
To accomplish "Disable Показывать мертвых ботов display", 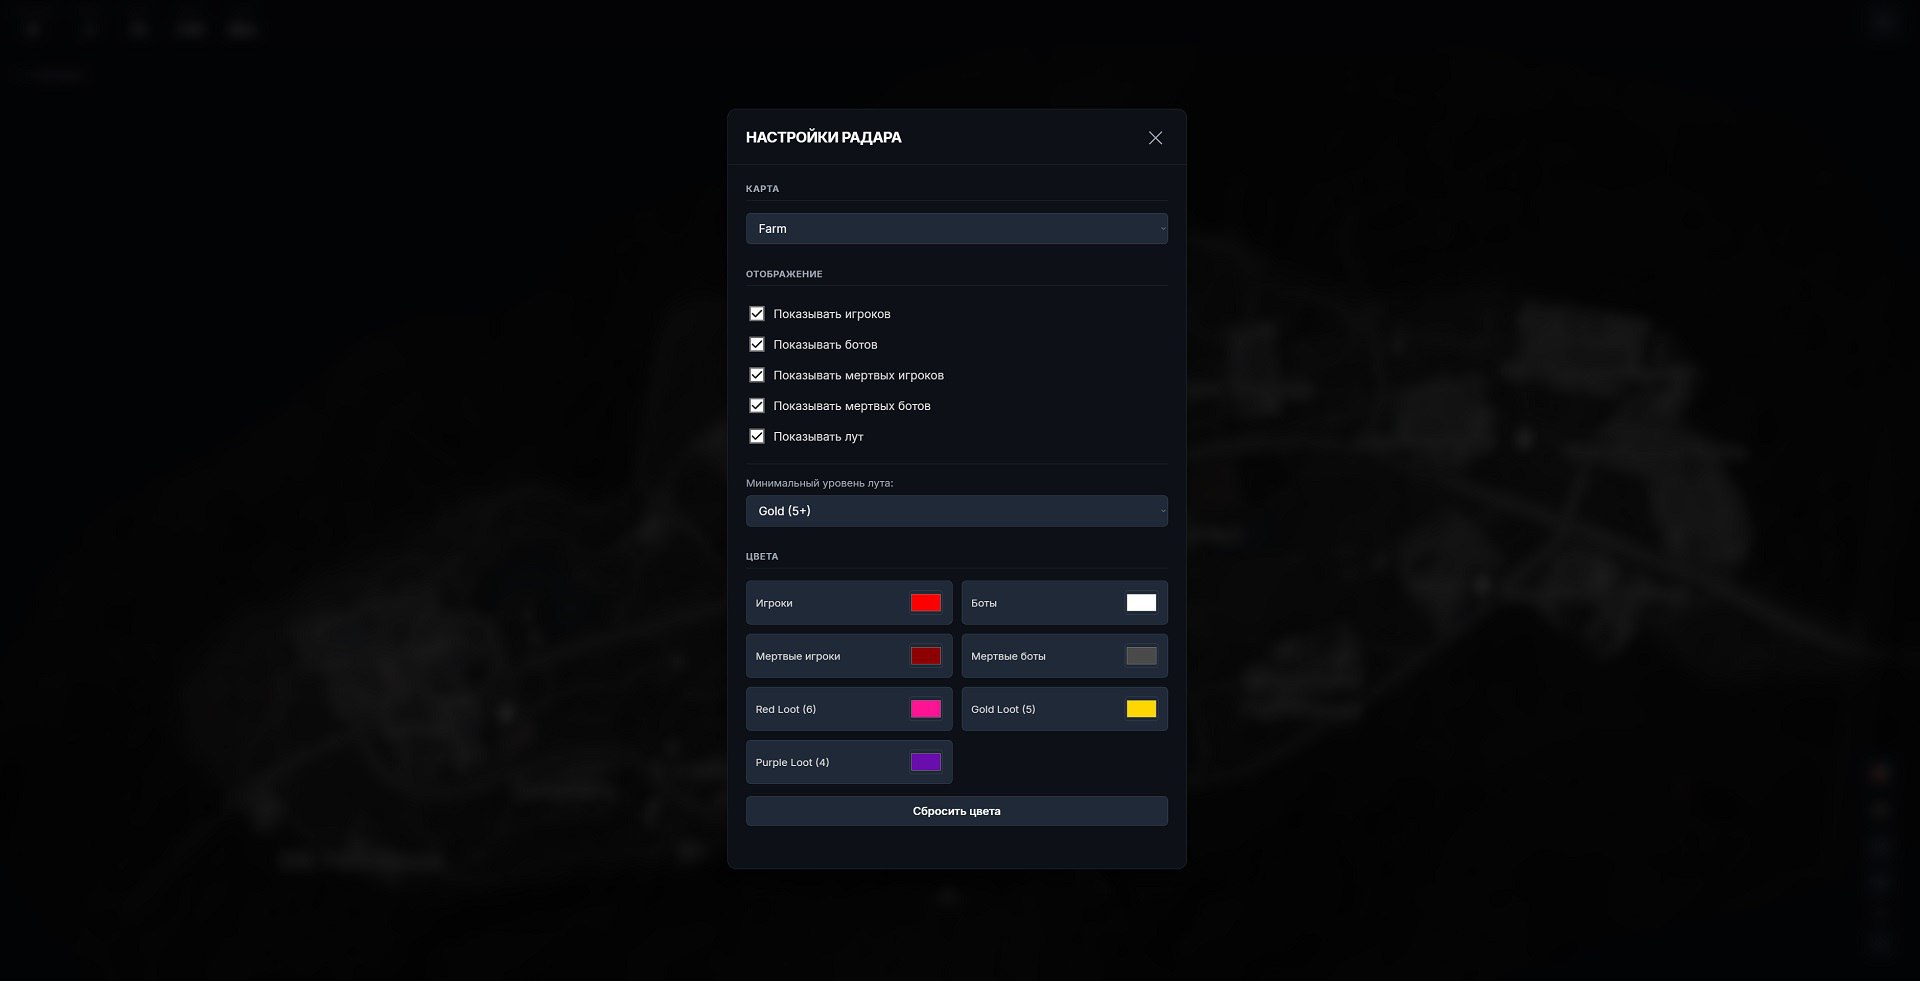I will click(x=757, y=406).
